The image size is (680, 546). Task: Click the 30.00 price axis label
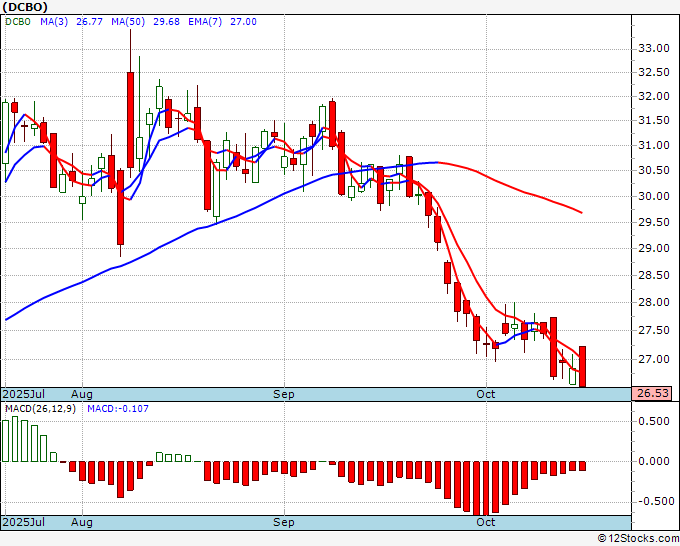(x=654, y=196)
